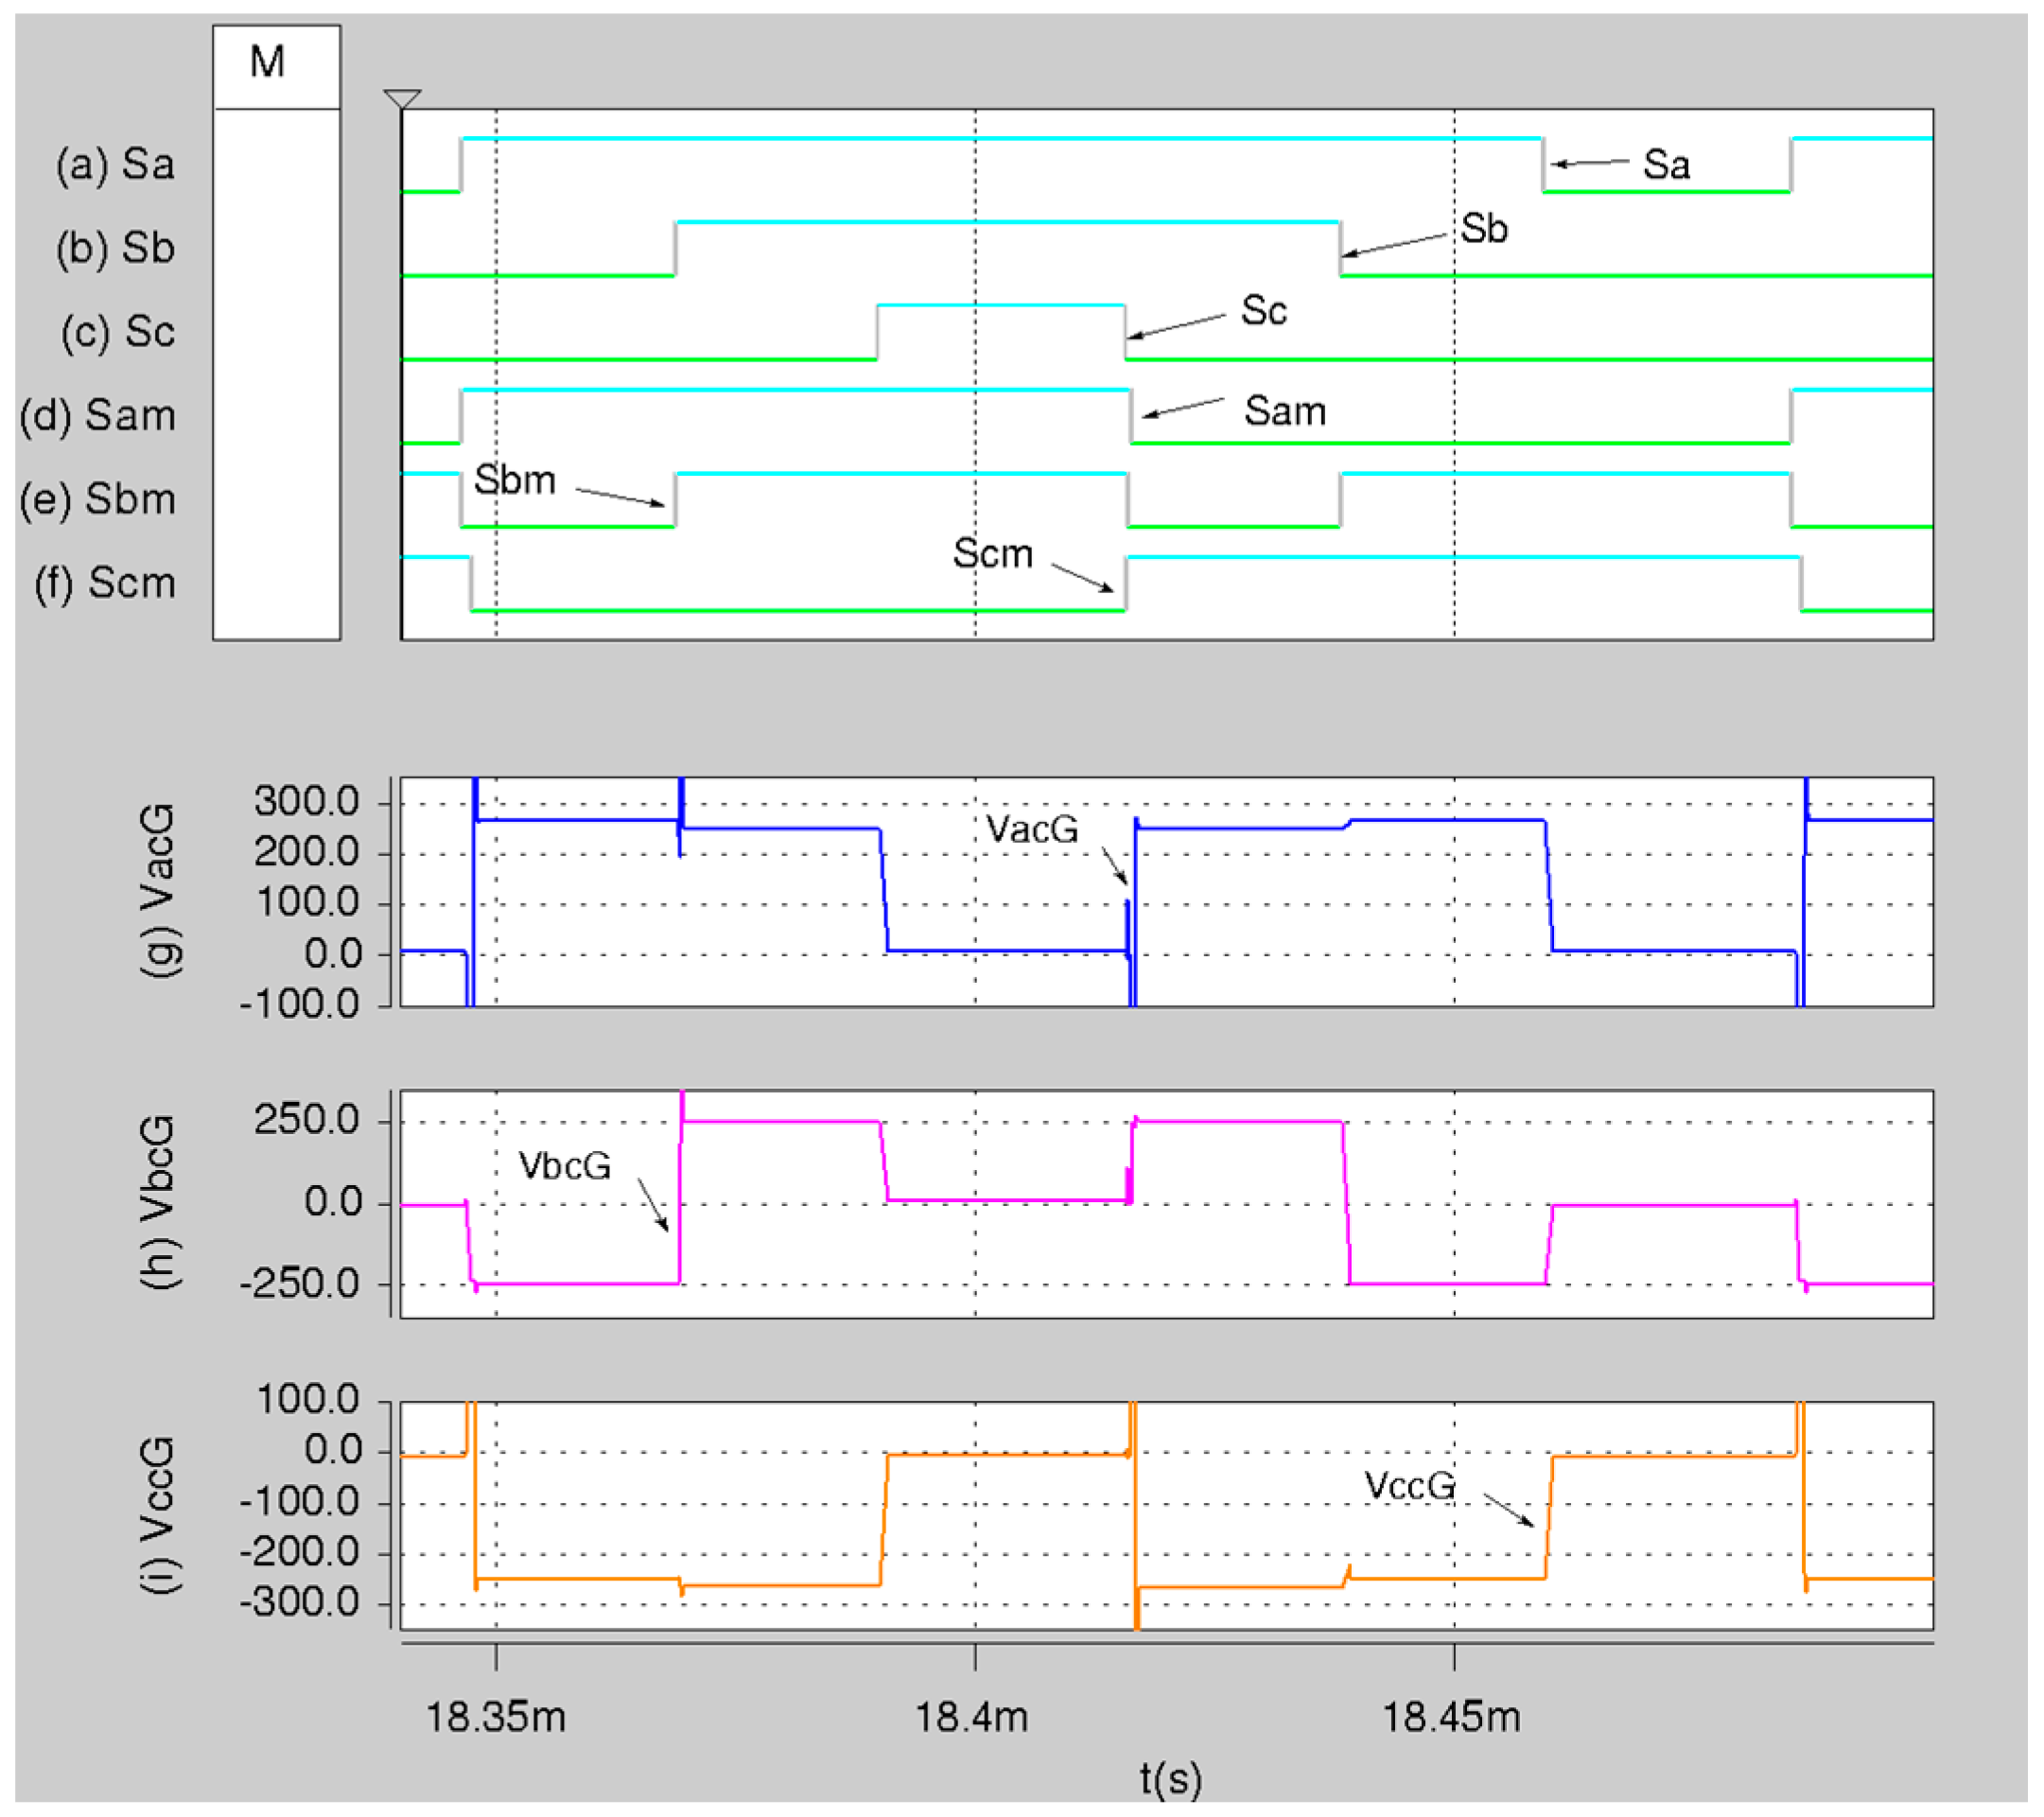Image resolution: width=2044 pixels, height=1817 pixels.
Task: Click the VacG annotation in the blue plot
Action: (x=1031, y=829)
